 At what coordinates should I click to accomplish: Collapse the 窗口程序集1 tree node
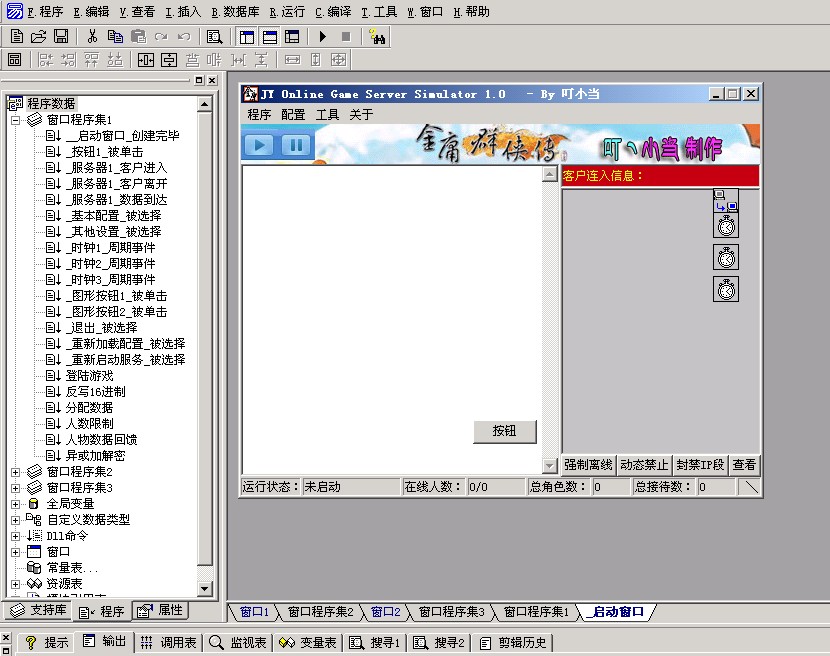click(16, 120)
